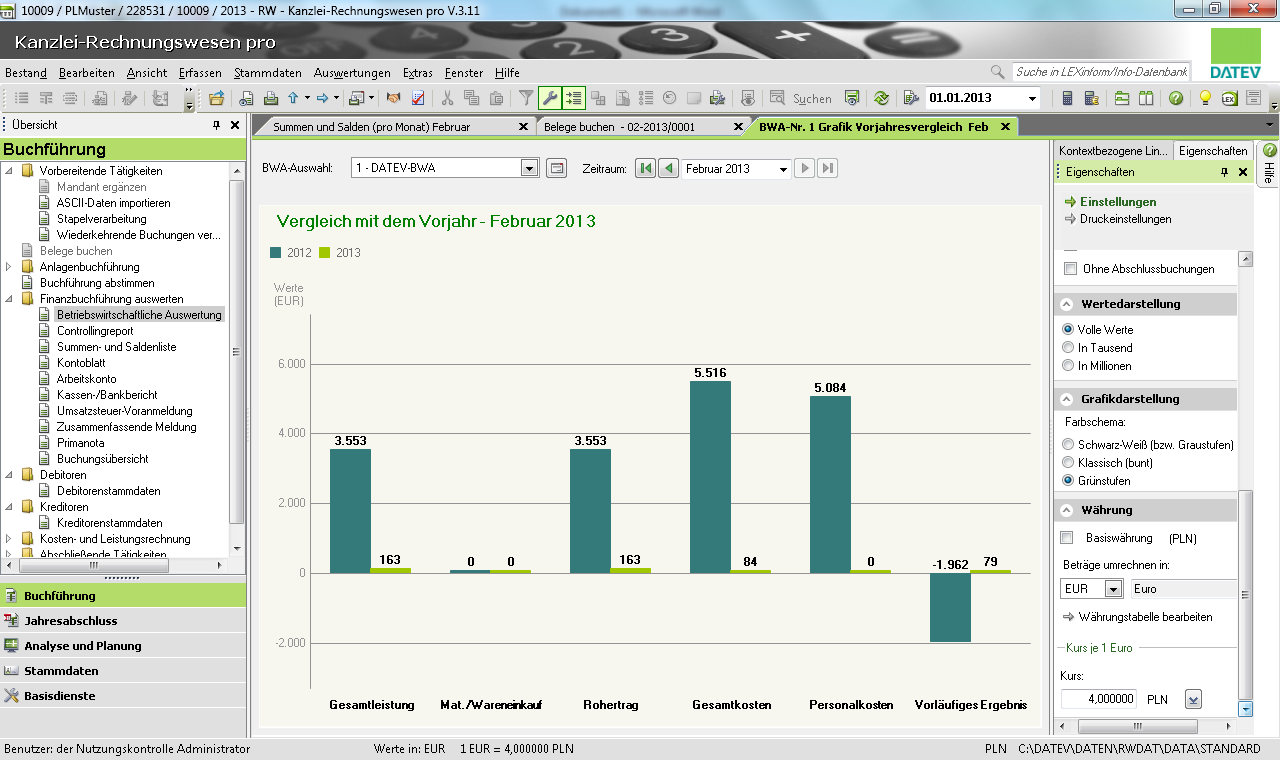Select In Millionen radio button
1280x760 pixels.
tap(1068, 365)
